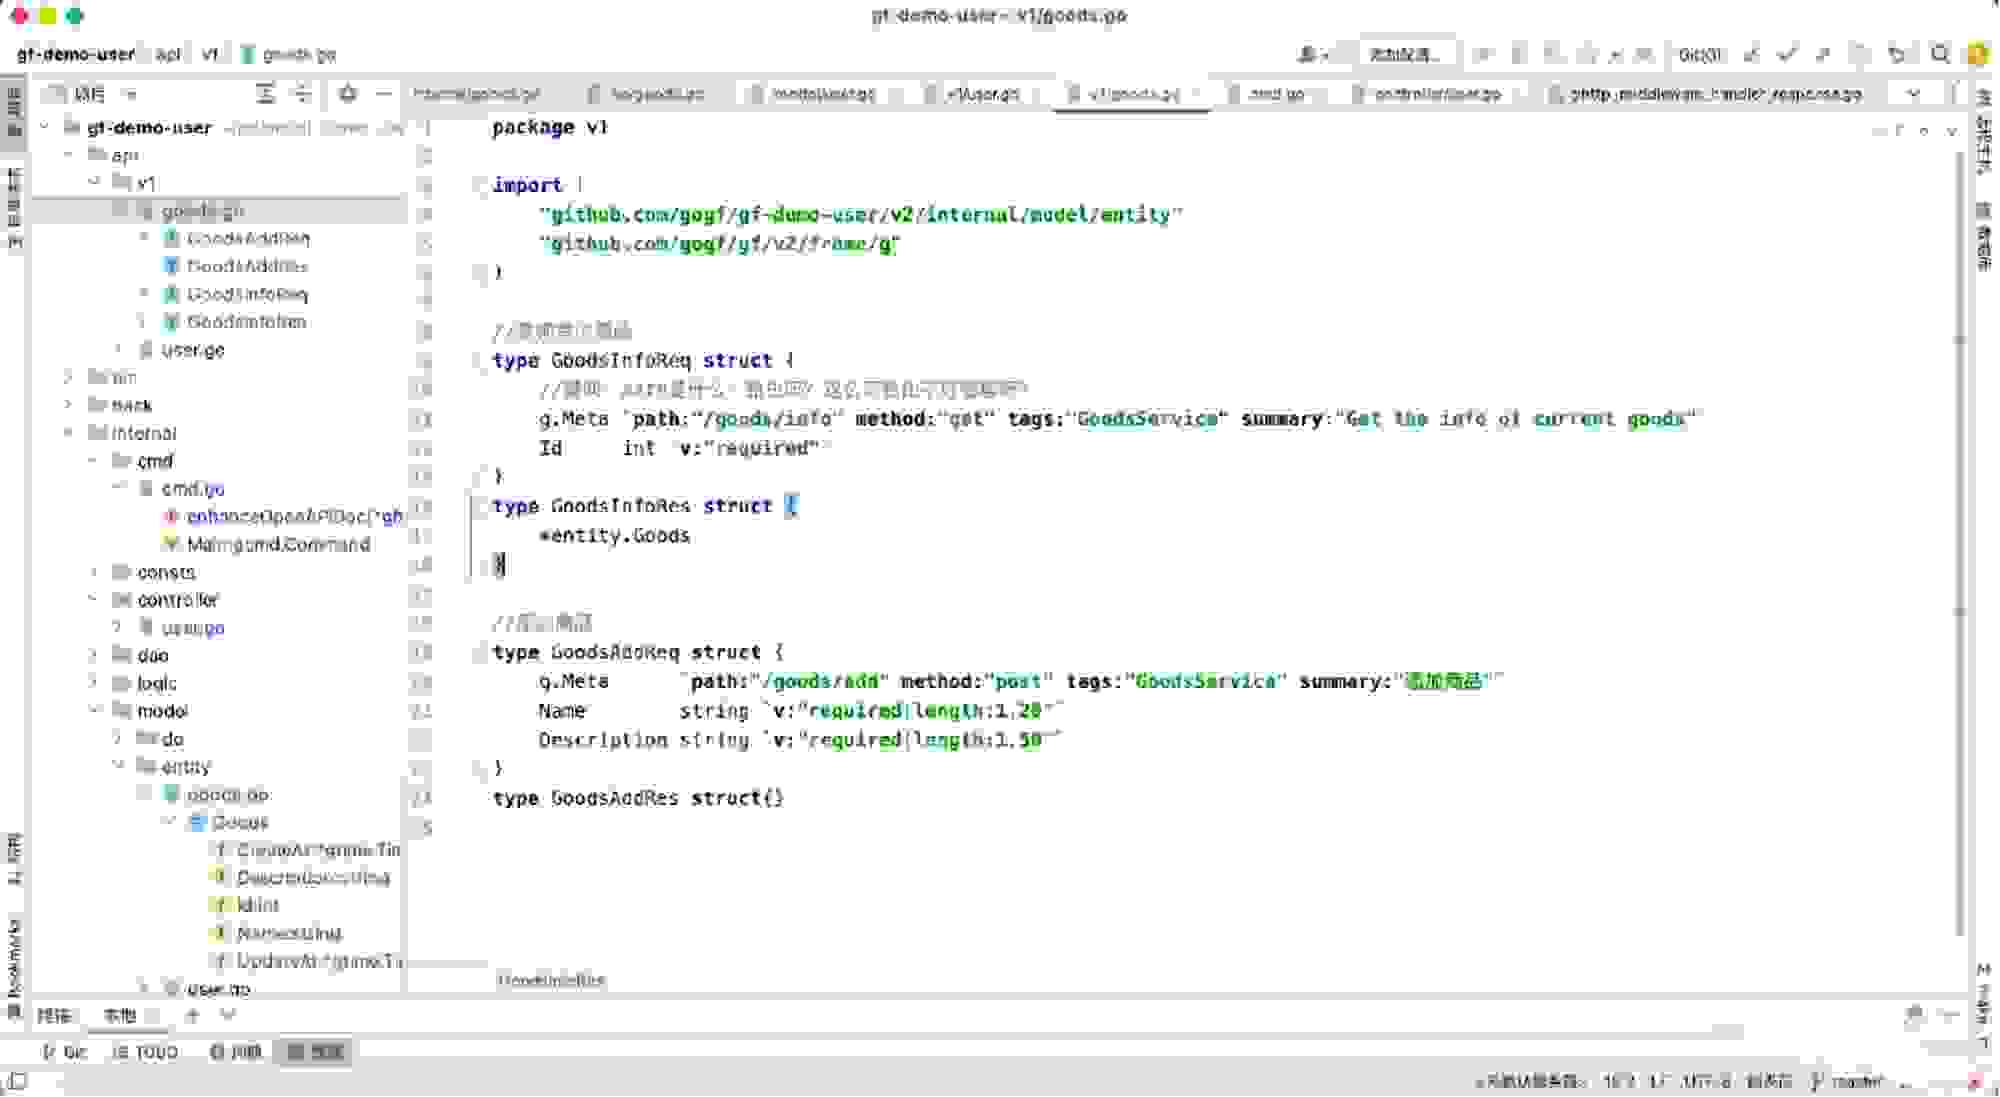The image size is (2000, 1097).
Task: Click the Git update project arrow icon
Action: tap(1751, 54)
